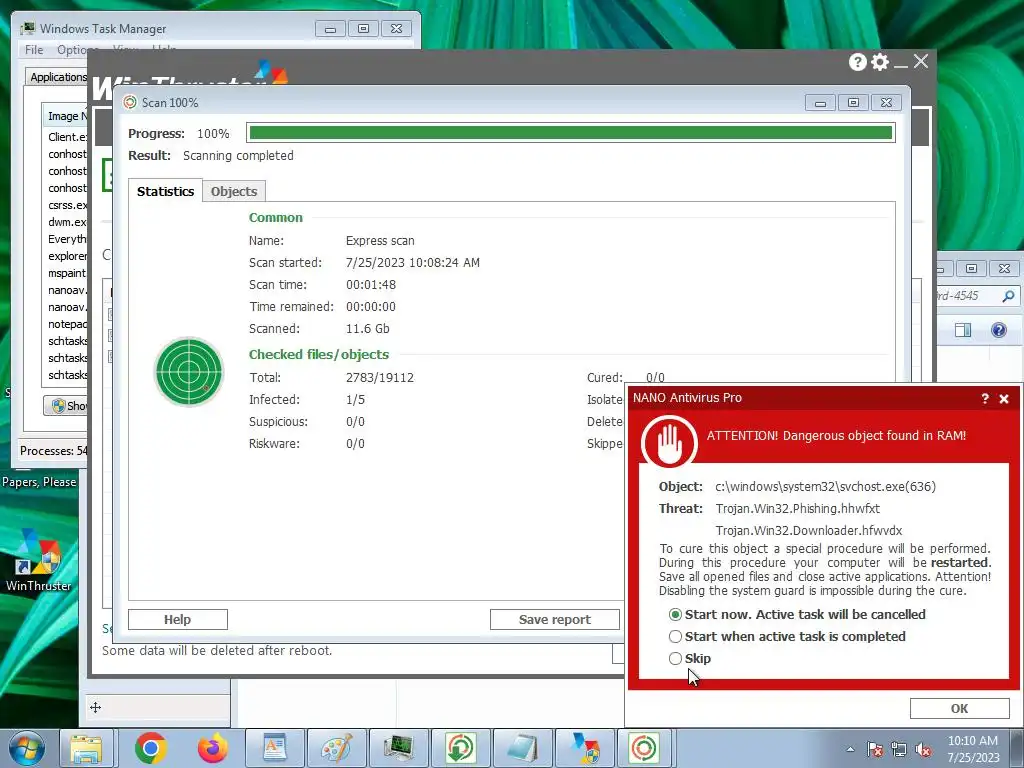Open blue help icon in Explorer window
Screen dimensions: 1024x768
[x=999, y=330]
